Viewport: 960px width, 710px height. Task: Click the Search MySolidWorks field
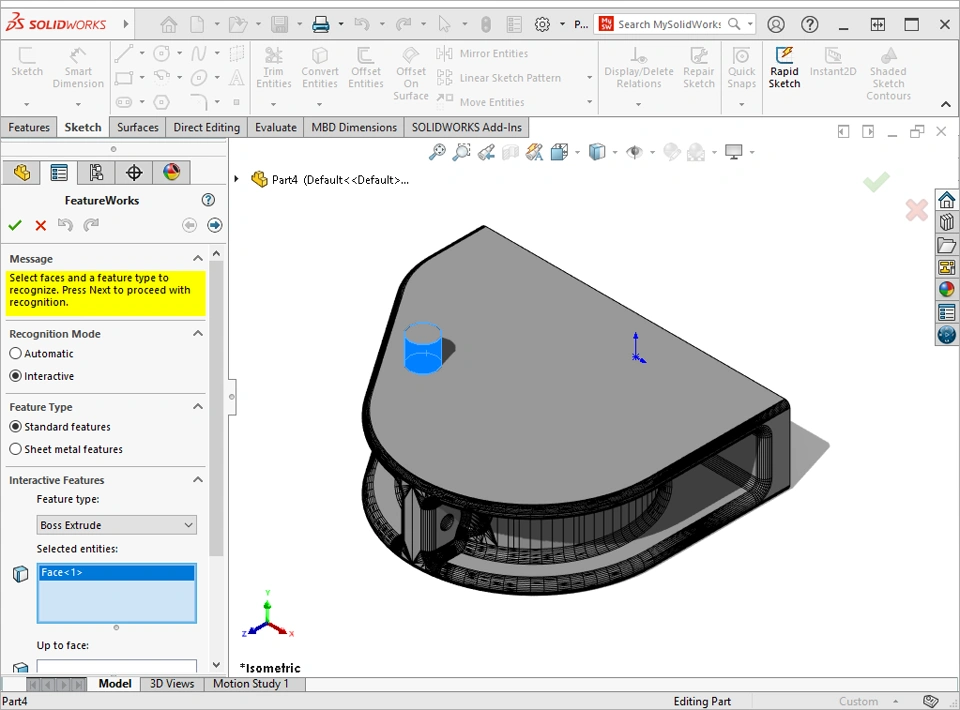[669, 24]
